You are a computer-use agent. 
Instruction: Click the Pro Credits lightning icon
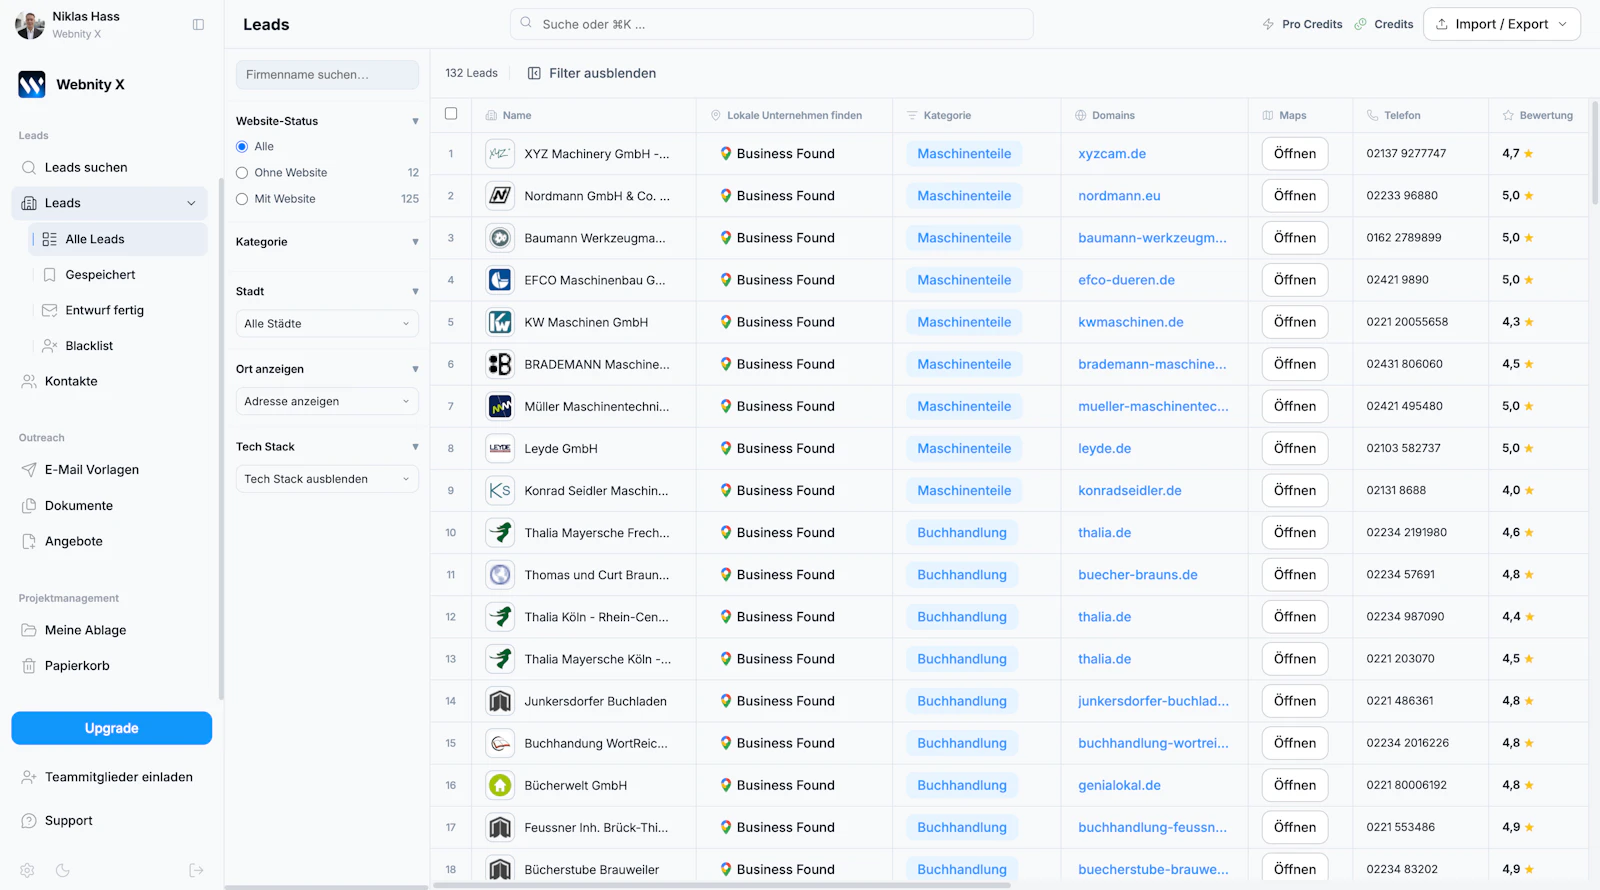point(1268,24)
